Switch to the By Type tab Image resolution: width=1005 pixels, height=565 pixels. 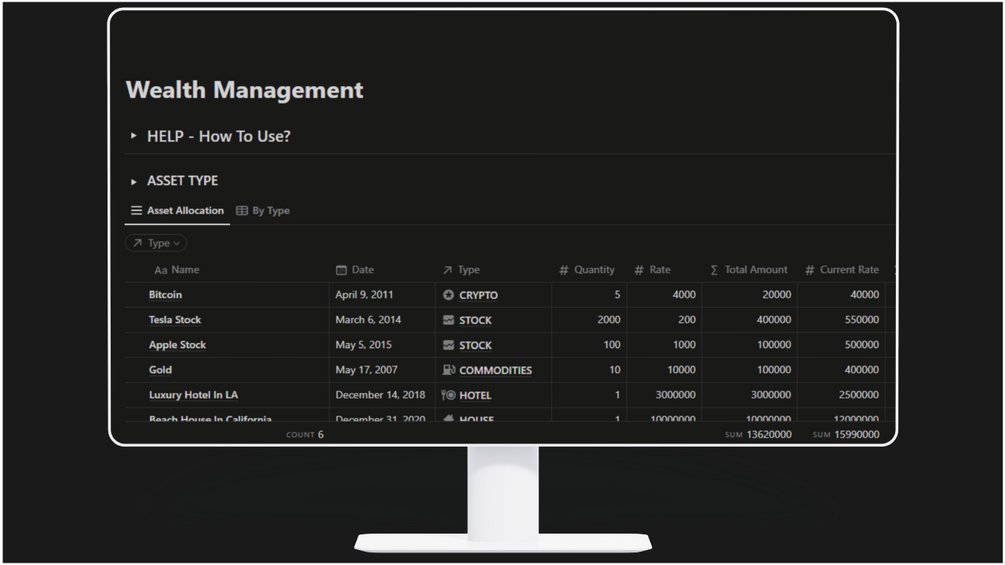pyautogui.click(x=263, y=210)
